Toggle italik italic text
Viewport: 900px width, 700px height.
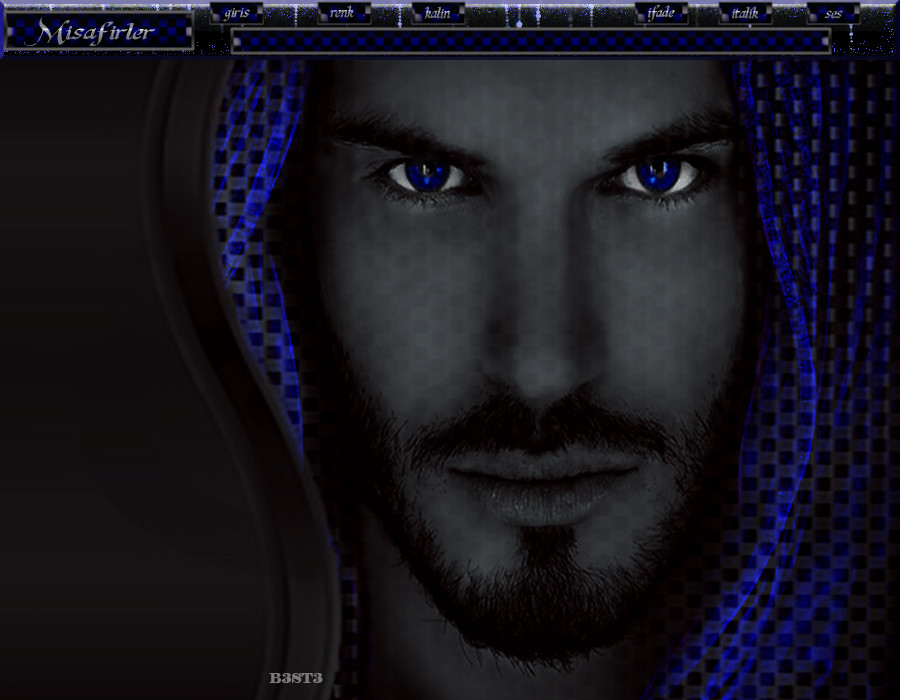(745, 13)
